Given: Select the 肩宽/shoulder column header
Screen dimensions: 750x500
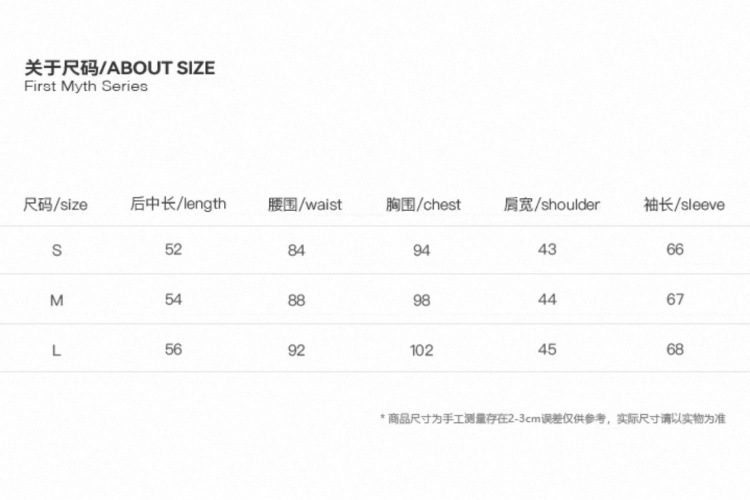Looking at the screenshot, I should (552, 205).
